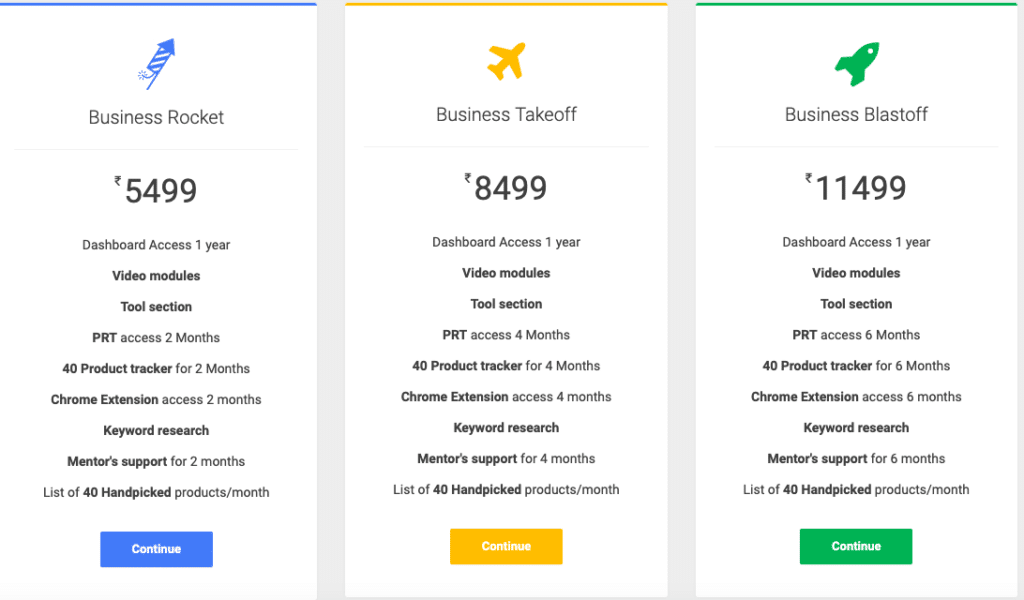Click the yellow airplane icon
Screen dimensions: 1024x600
[x=506, y=61]
